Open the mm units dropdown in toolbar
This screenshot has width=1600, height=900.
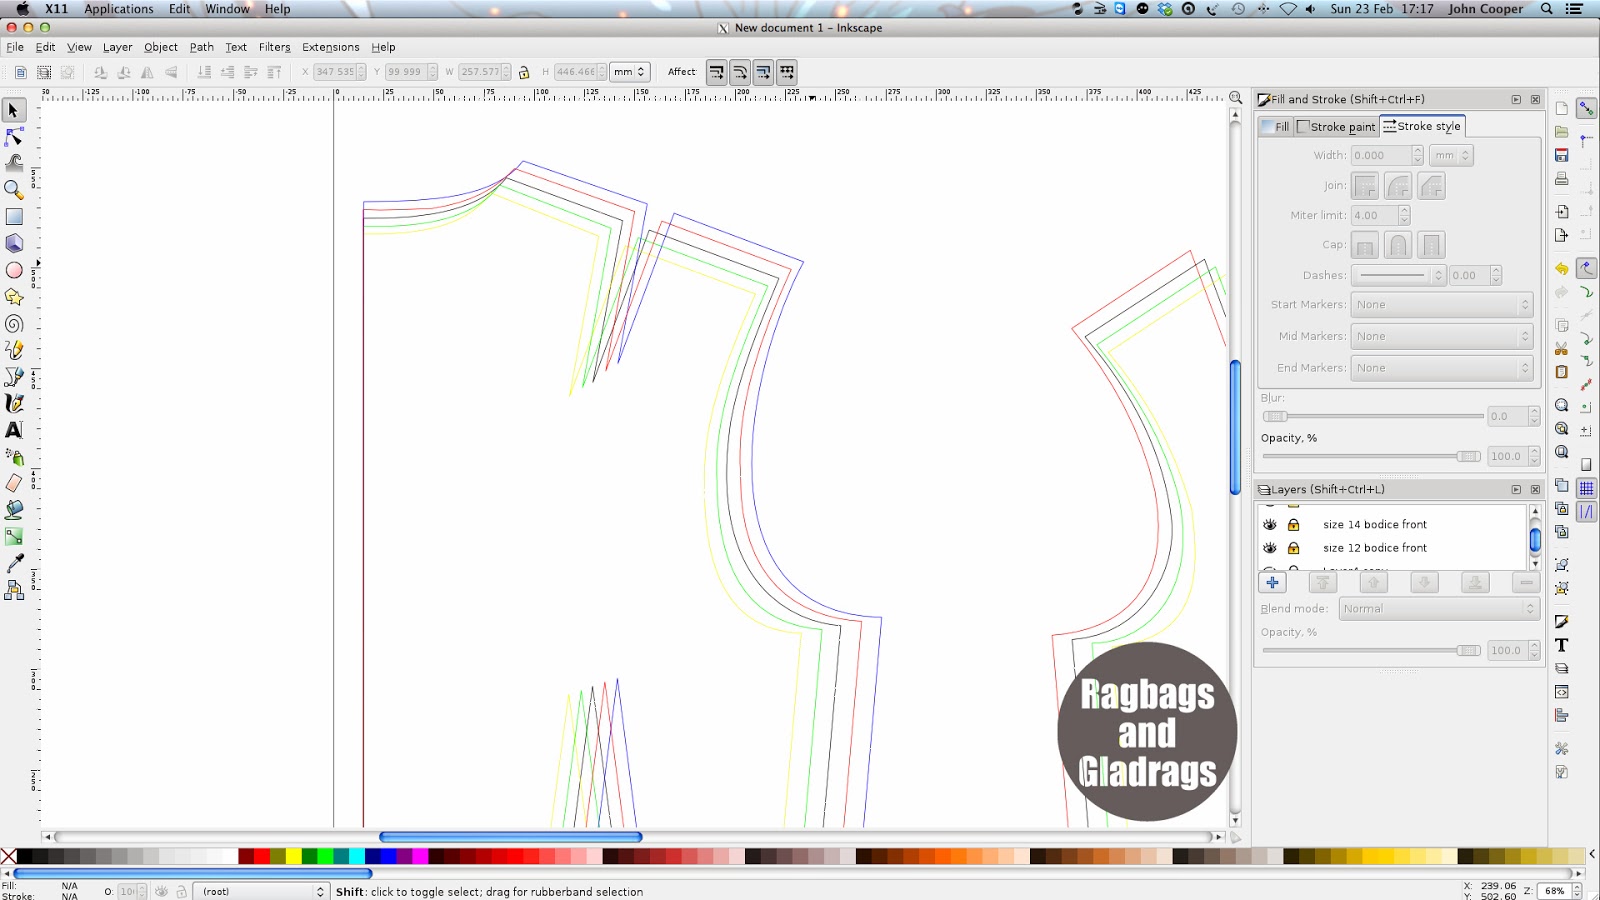click(x=630, y=72)
